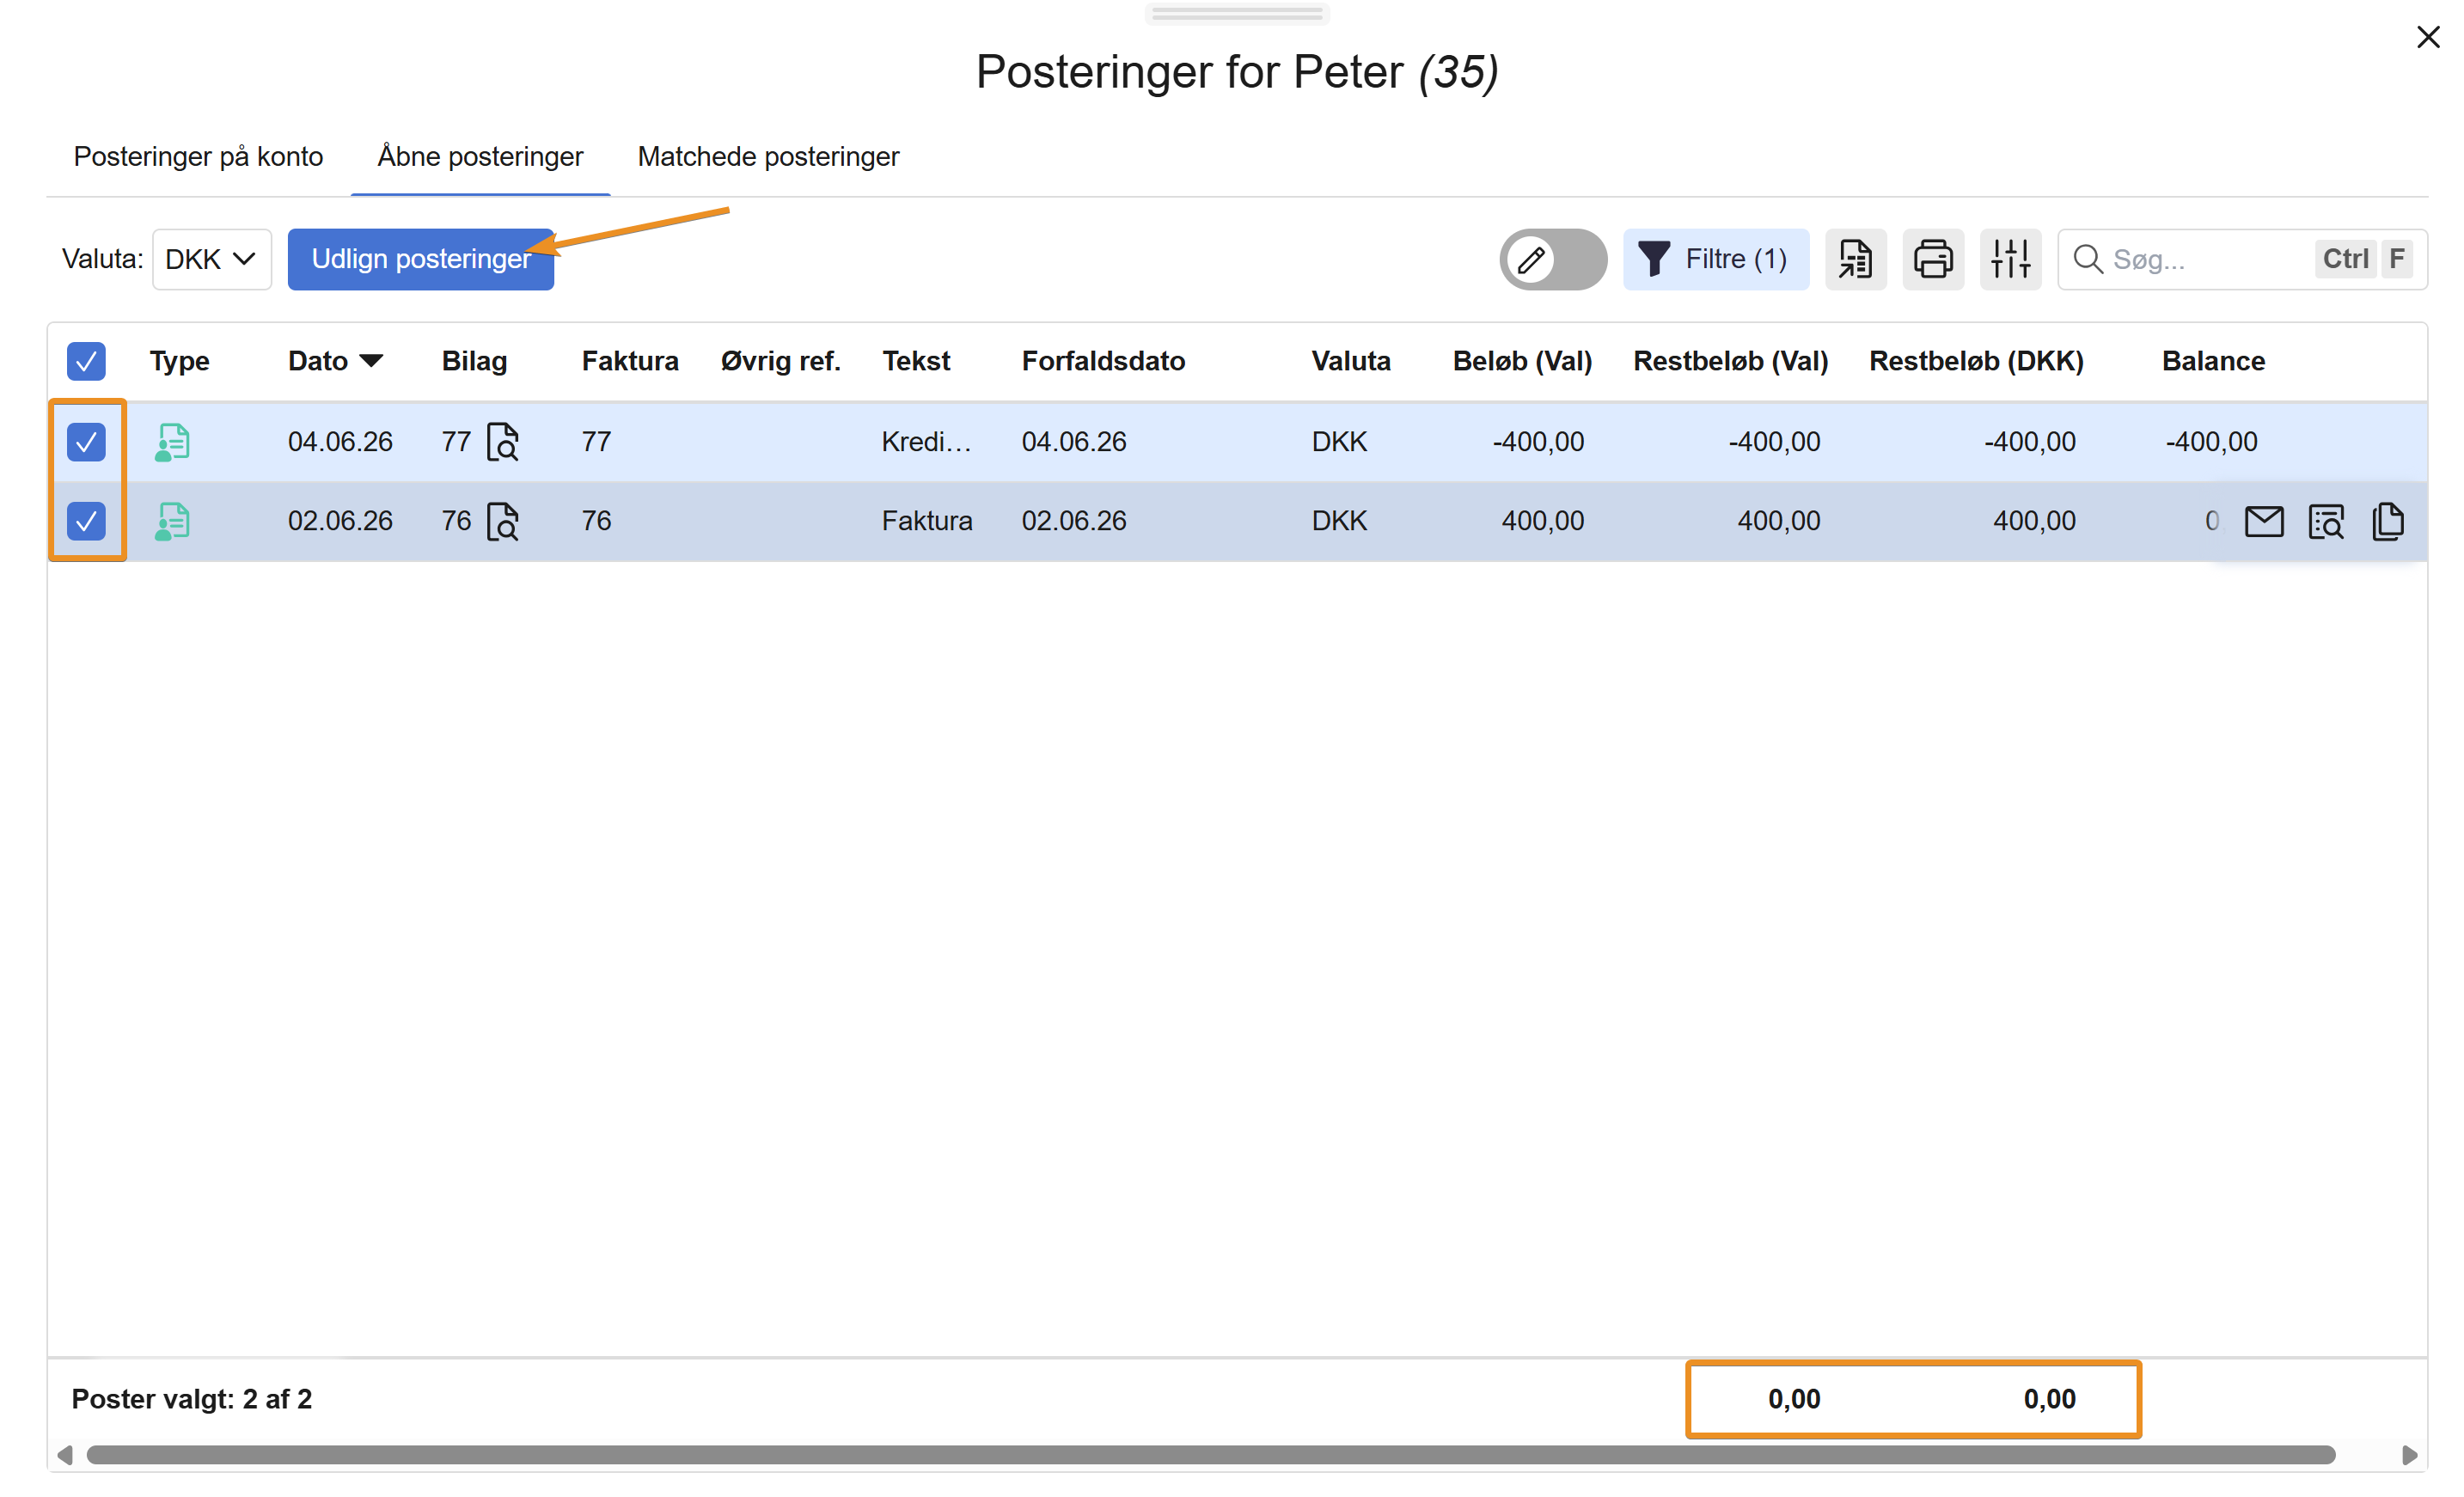2464x1497 pixels.
Task: Click the Restbeløb (DKK) column header
Action: (x=1976, y=361)
